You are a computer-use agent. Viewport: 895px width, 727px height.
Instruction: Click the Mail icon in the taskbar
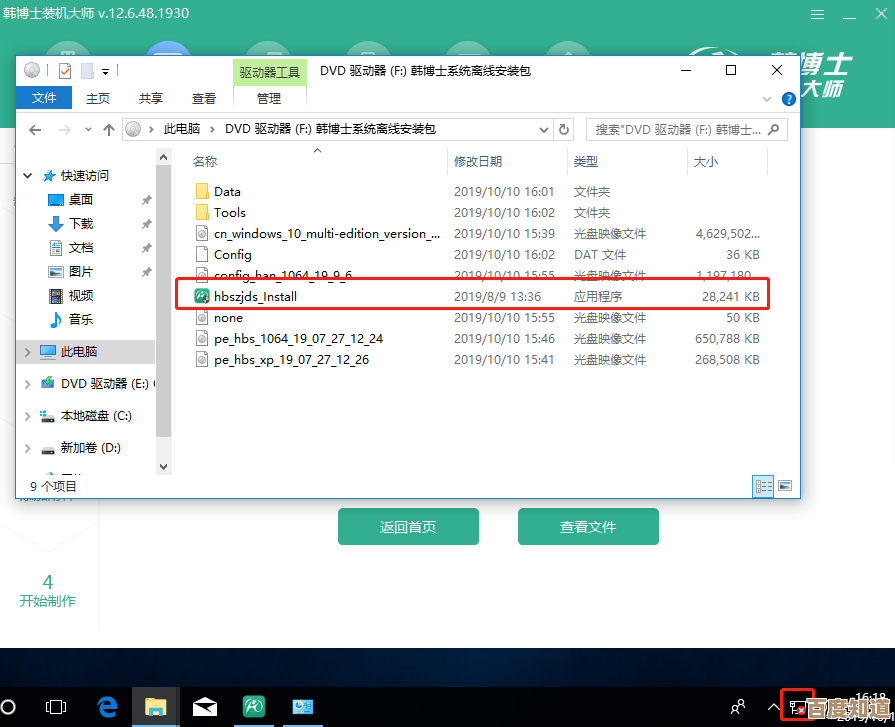[205, 707]
